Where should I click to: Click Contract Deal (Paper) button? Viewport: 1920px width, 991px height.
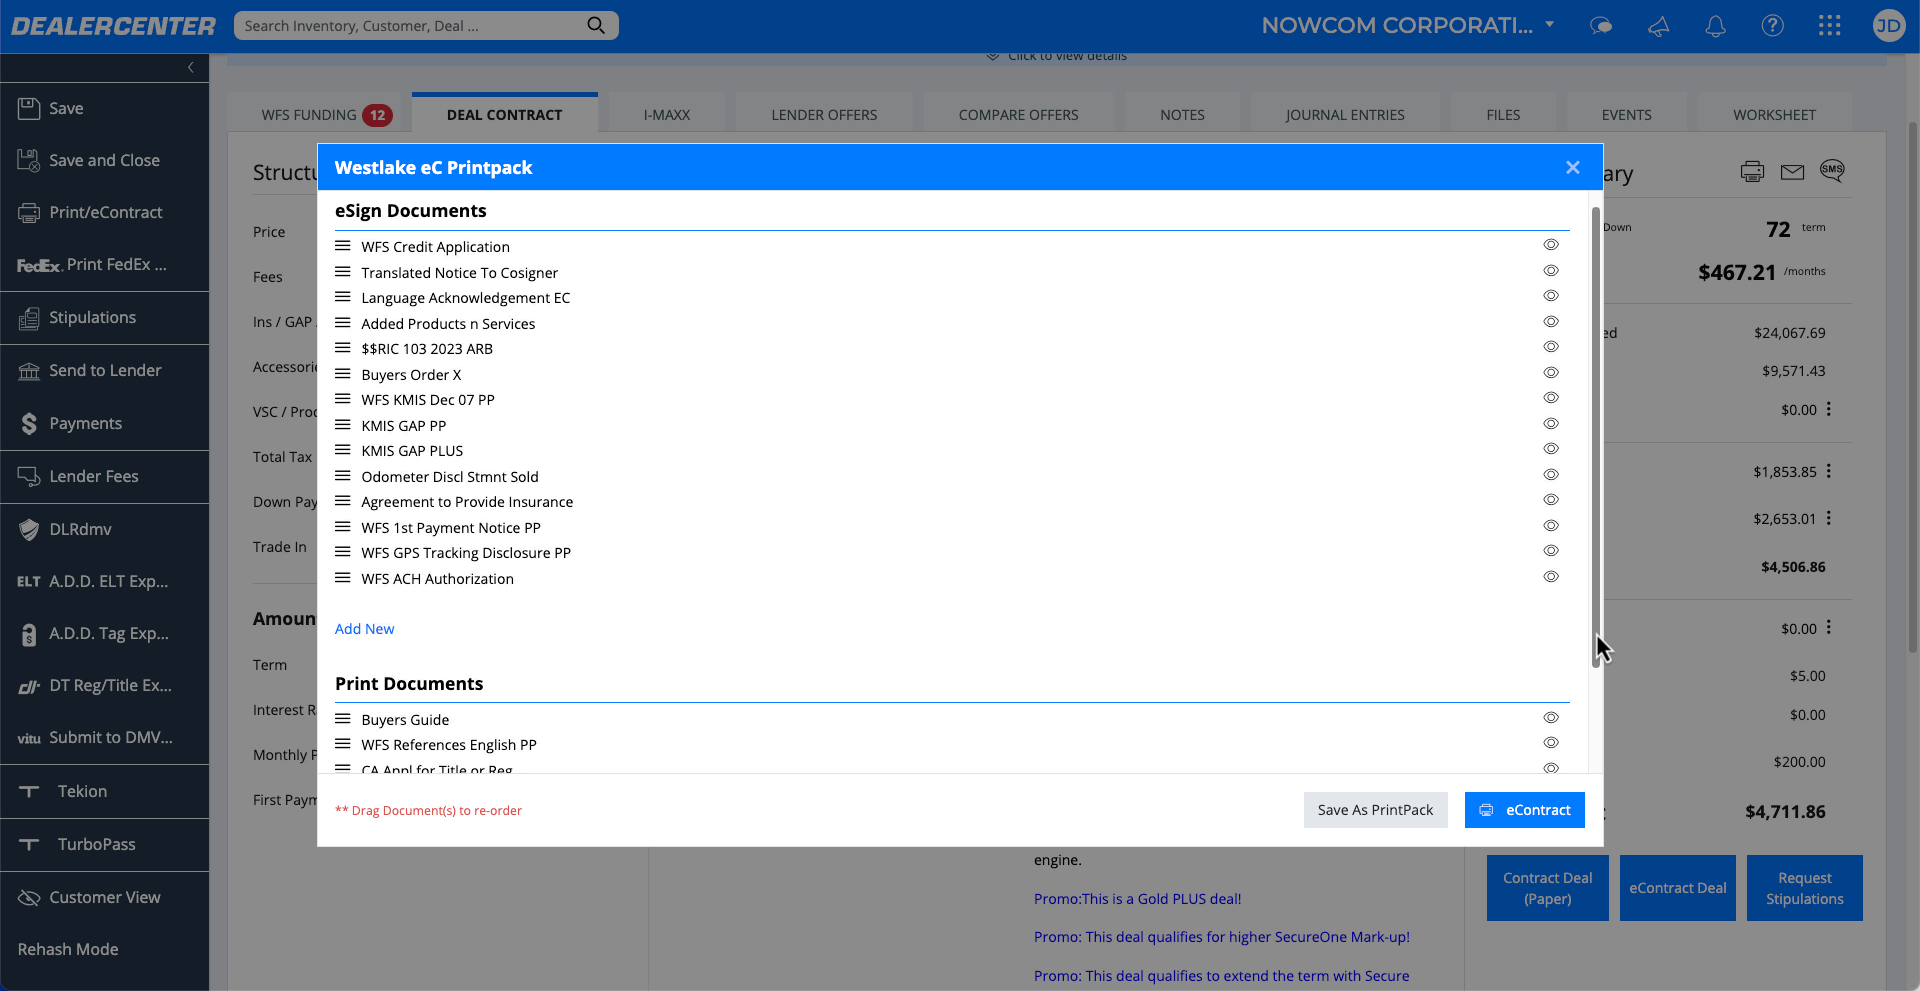click(x=1547, y=888)
